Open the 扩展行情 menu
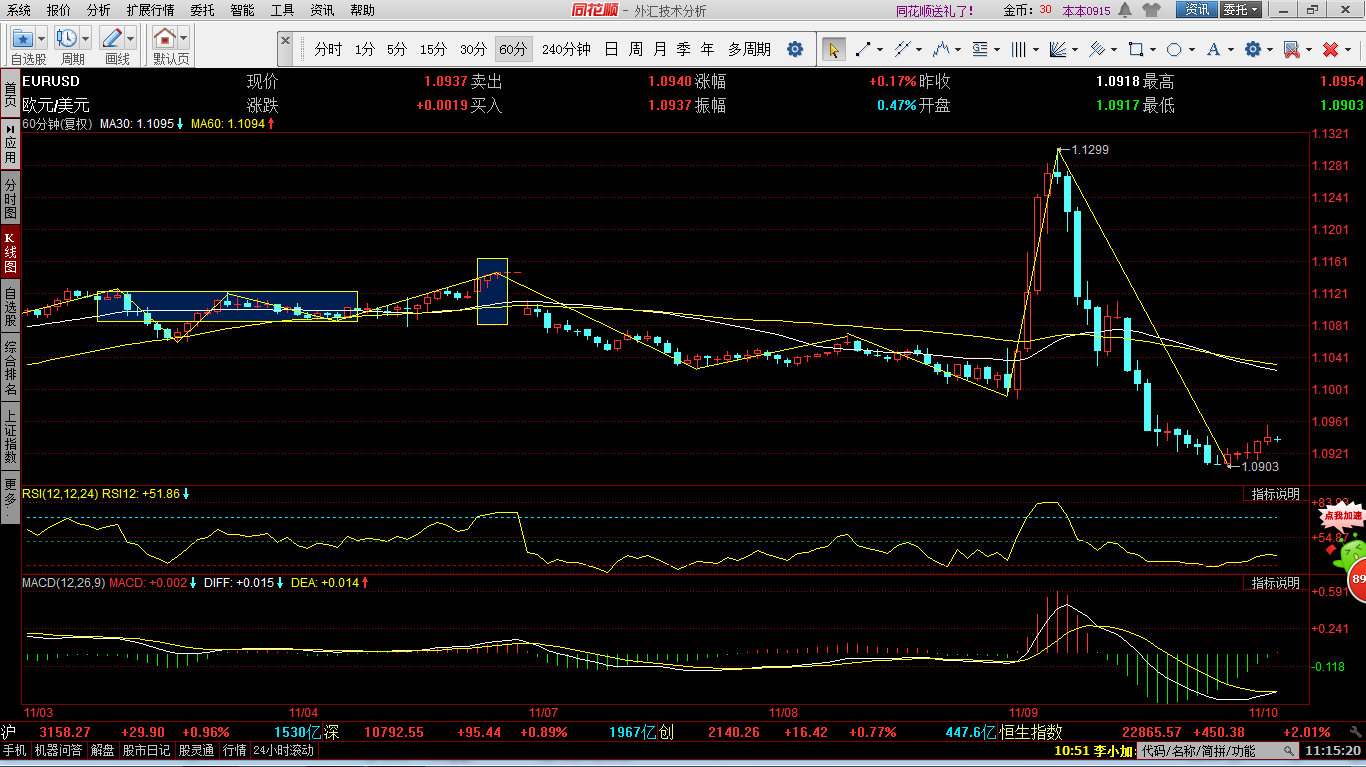The image size is (1366, 767). (x=150, y=10)
